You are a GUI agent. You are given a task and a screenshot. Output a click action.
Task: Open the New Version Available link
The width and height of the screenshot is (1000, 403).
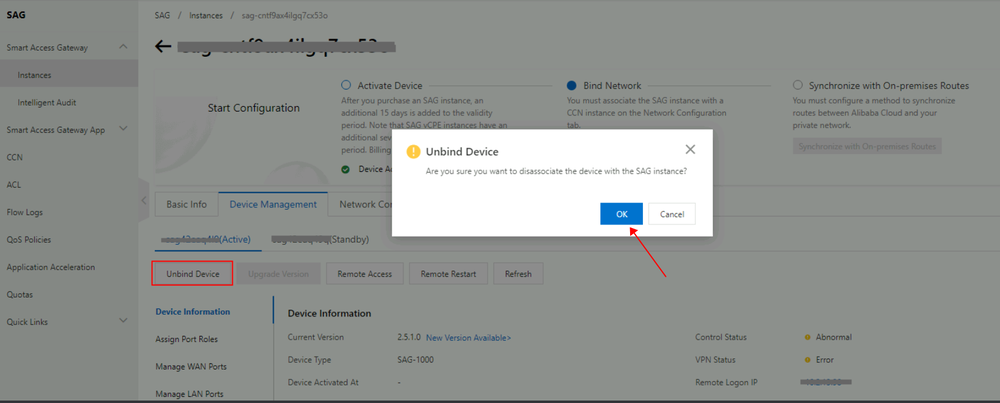click(468, 337)
